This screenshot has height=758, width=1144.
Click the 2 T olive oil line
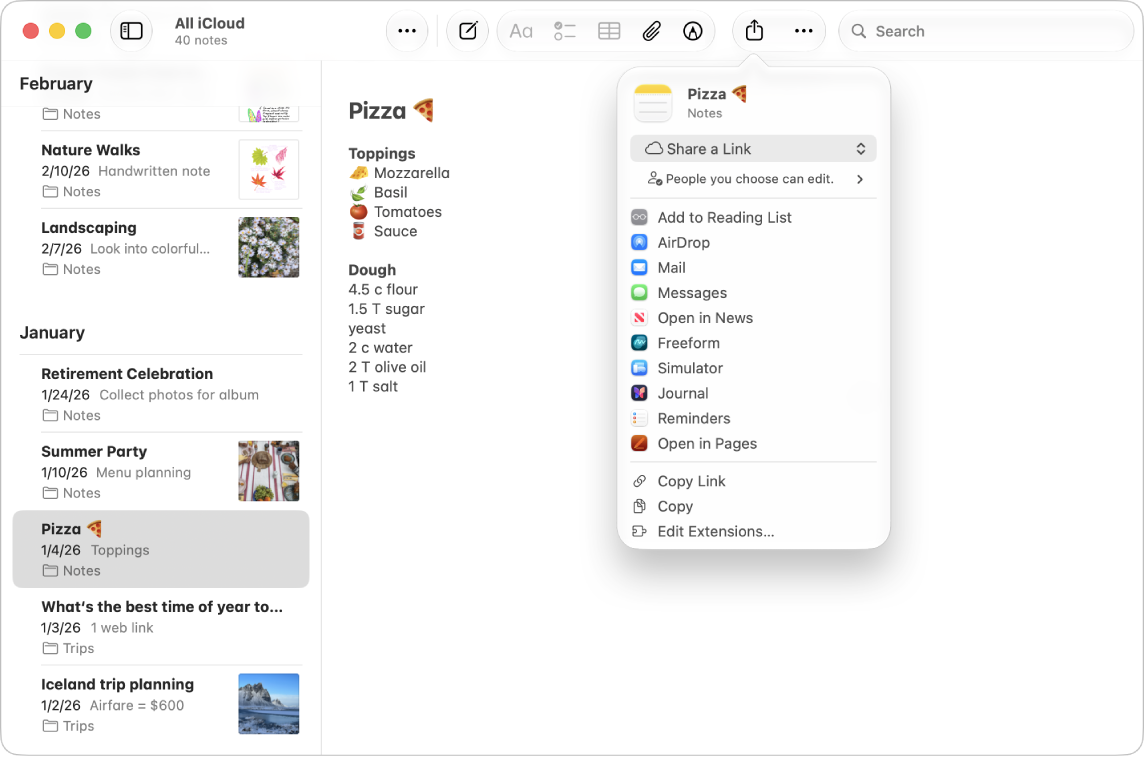click(x=387, y=367)
